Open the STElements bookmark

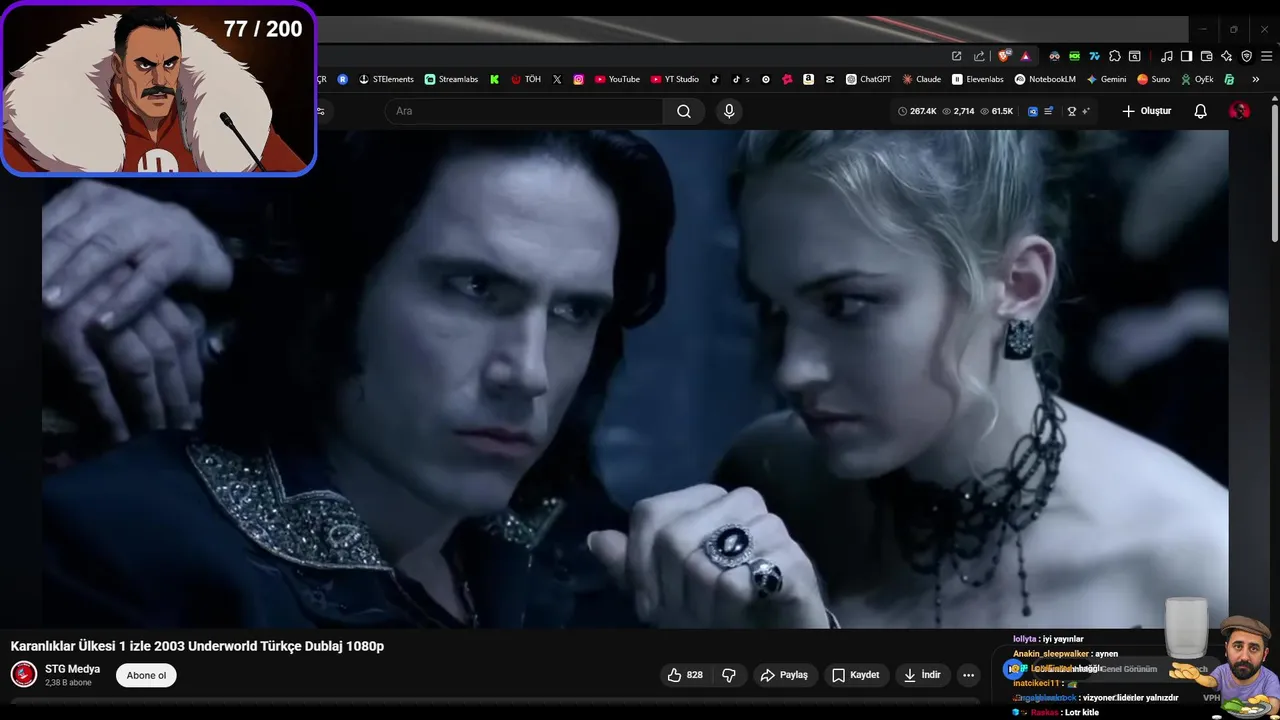click(x=386, y=79)
